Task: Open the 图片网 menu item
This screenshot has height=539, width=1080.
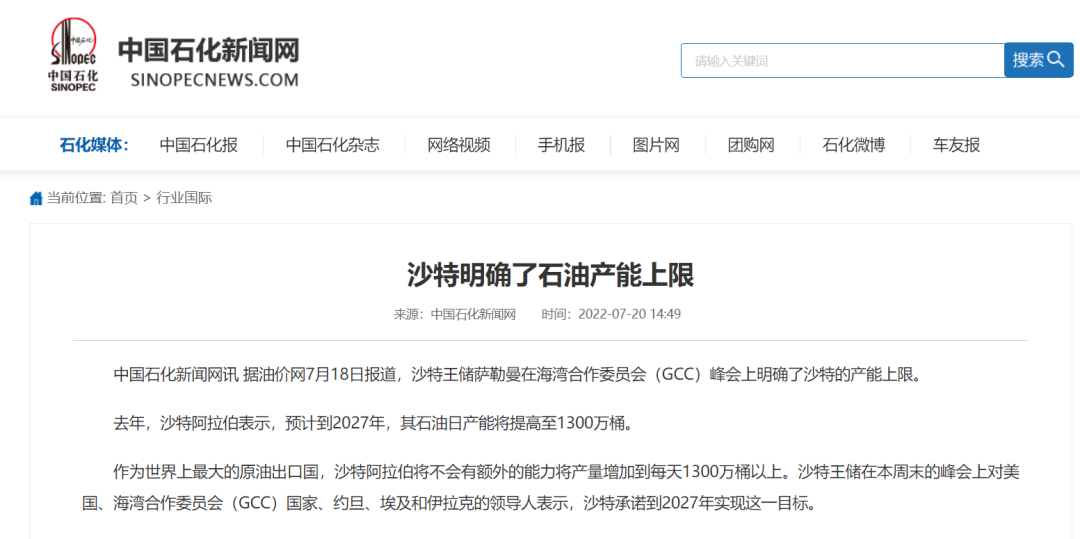Action: tap(656, 145)
